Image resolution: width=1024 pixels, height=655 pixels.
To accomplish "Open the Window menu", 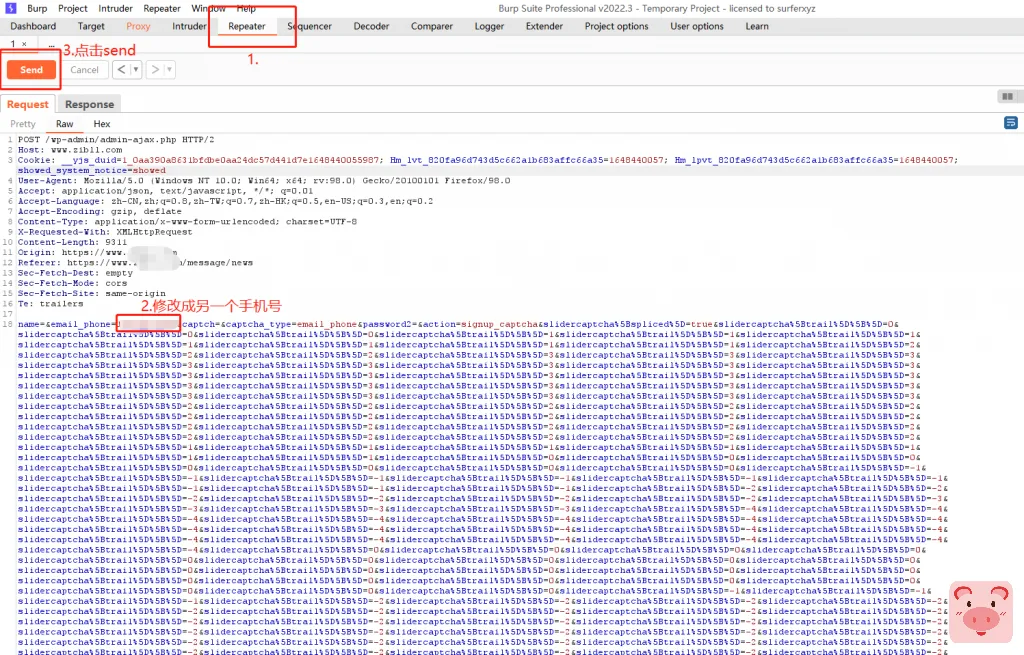I will point(208,8).
